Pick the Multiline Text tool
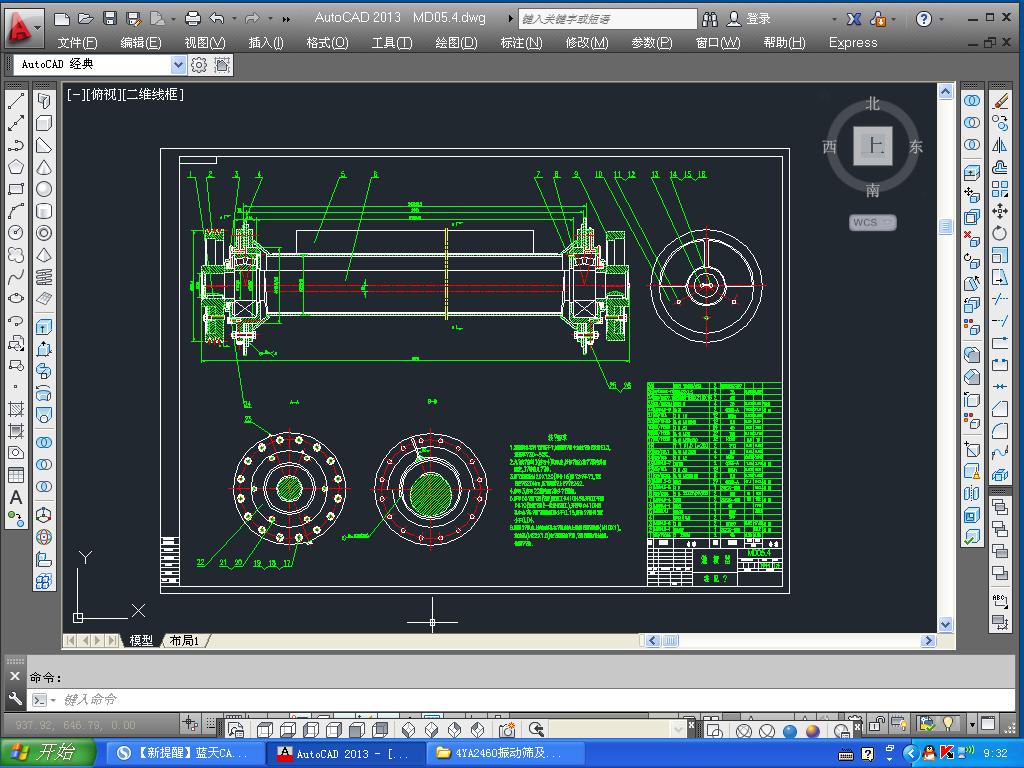The height and width of the screenshot is (768, 1024). point(16,497)
